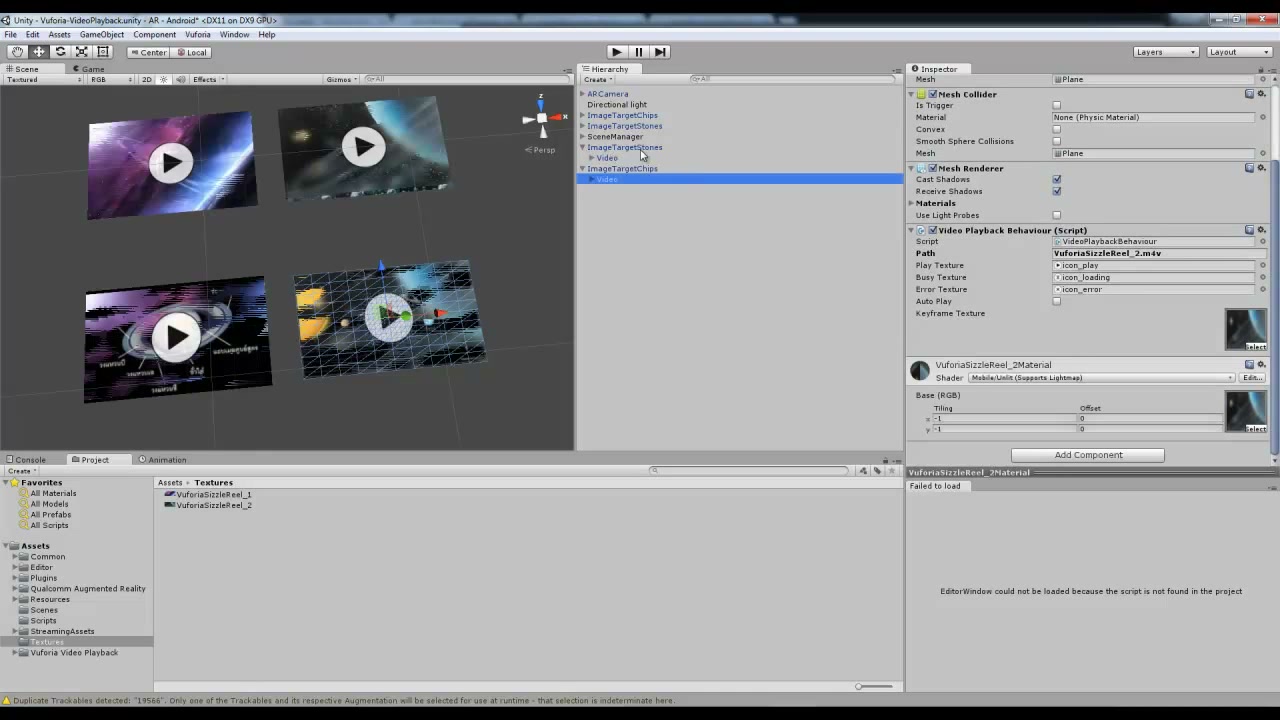This screenshot has height=720, width=1280.
Task: Enable the Is Trigger checkbox
Action: (1056, 105)
